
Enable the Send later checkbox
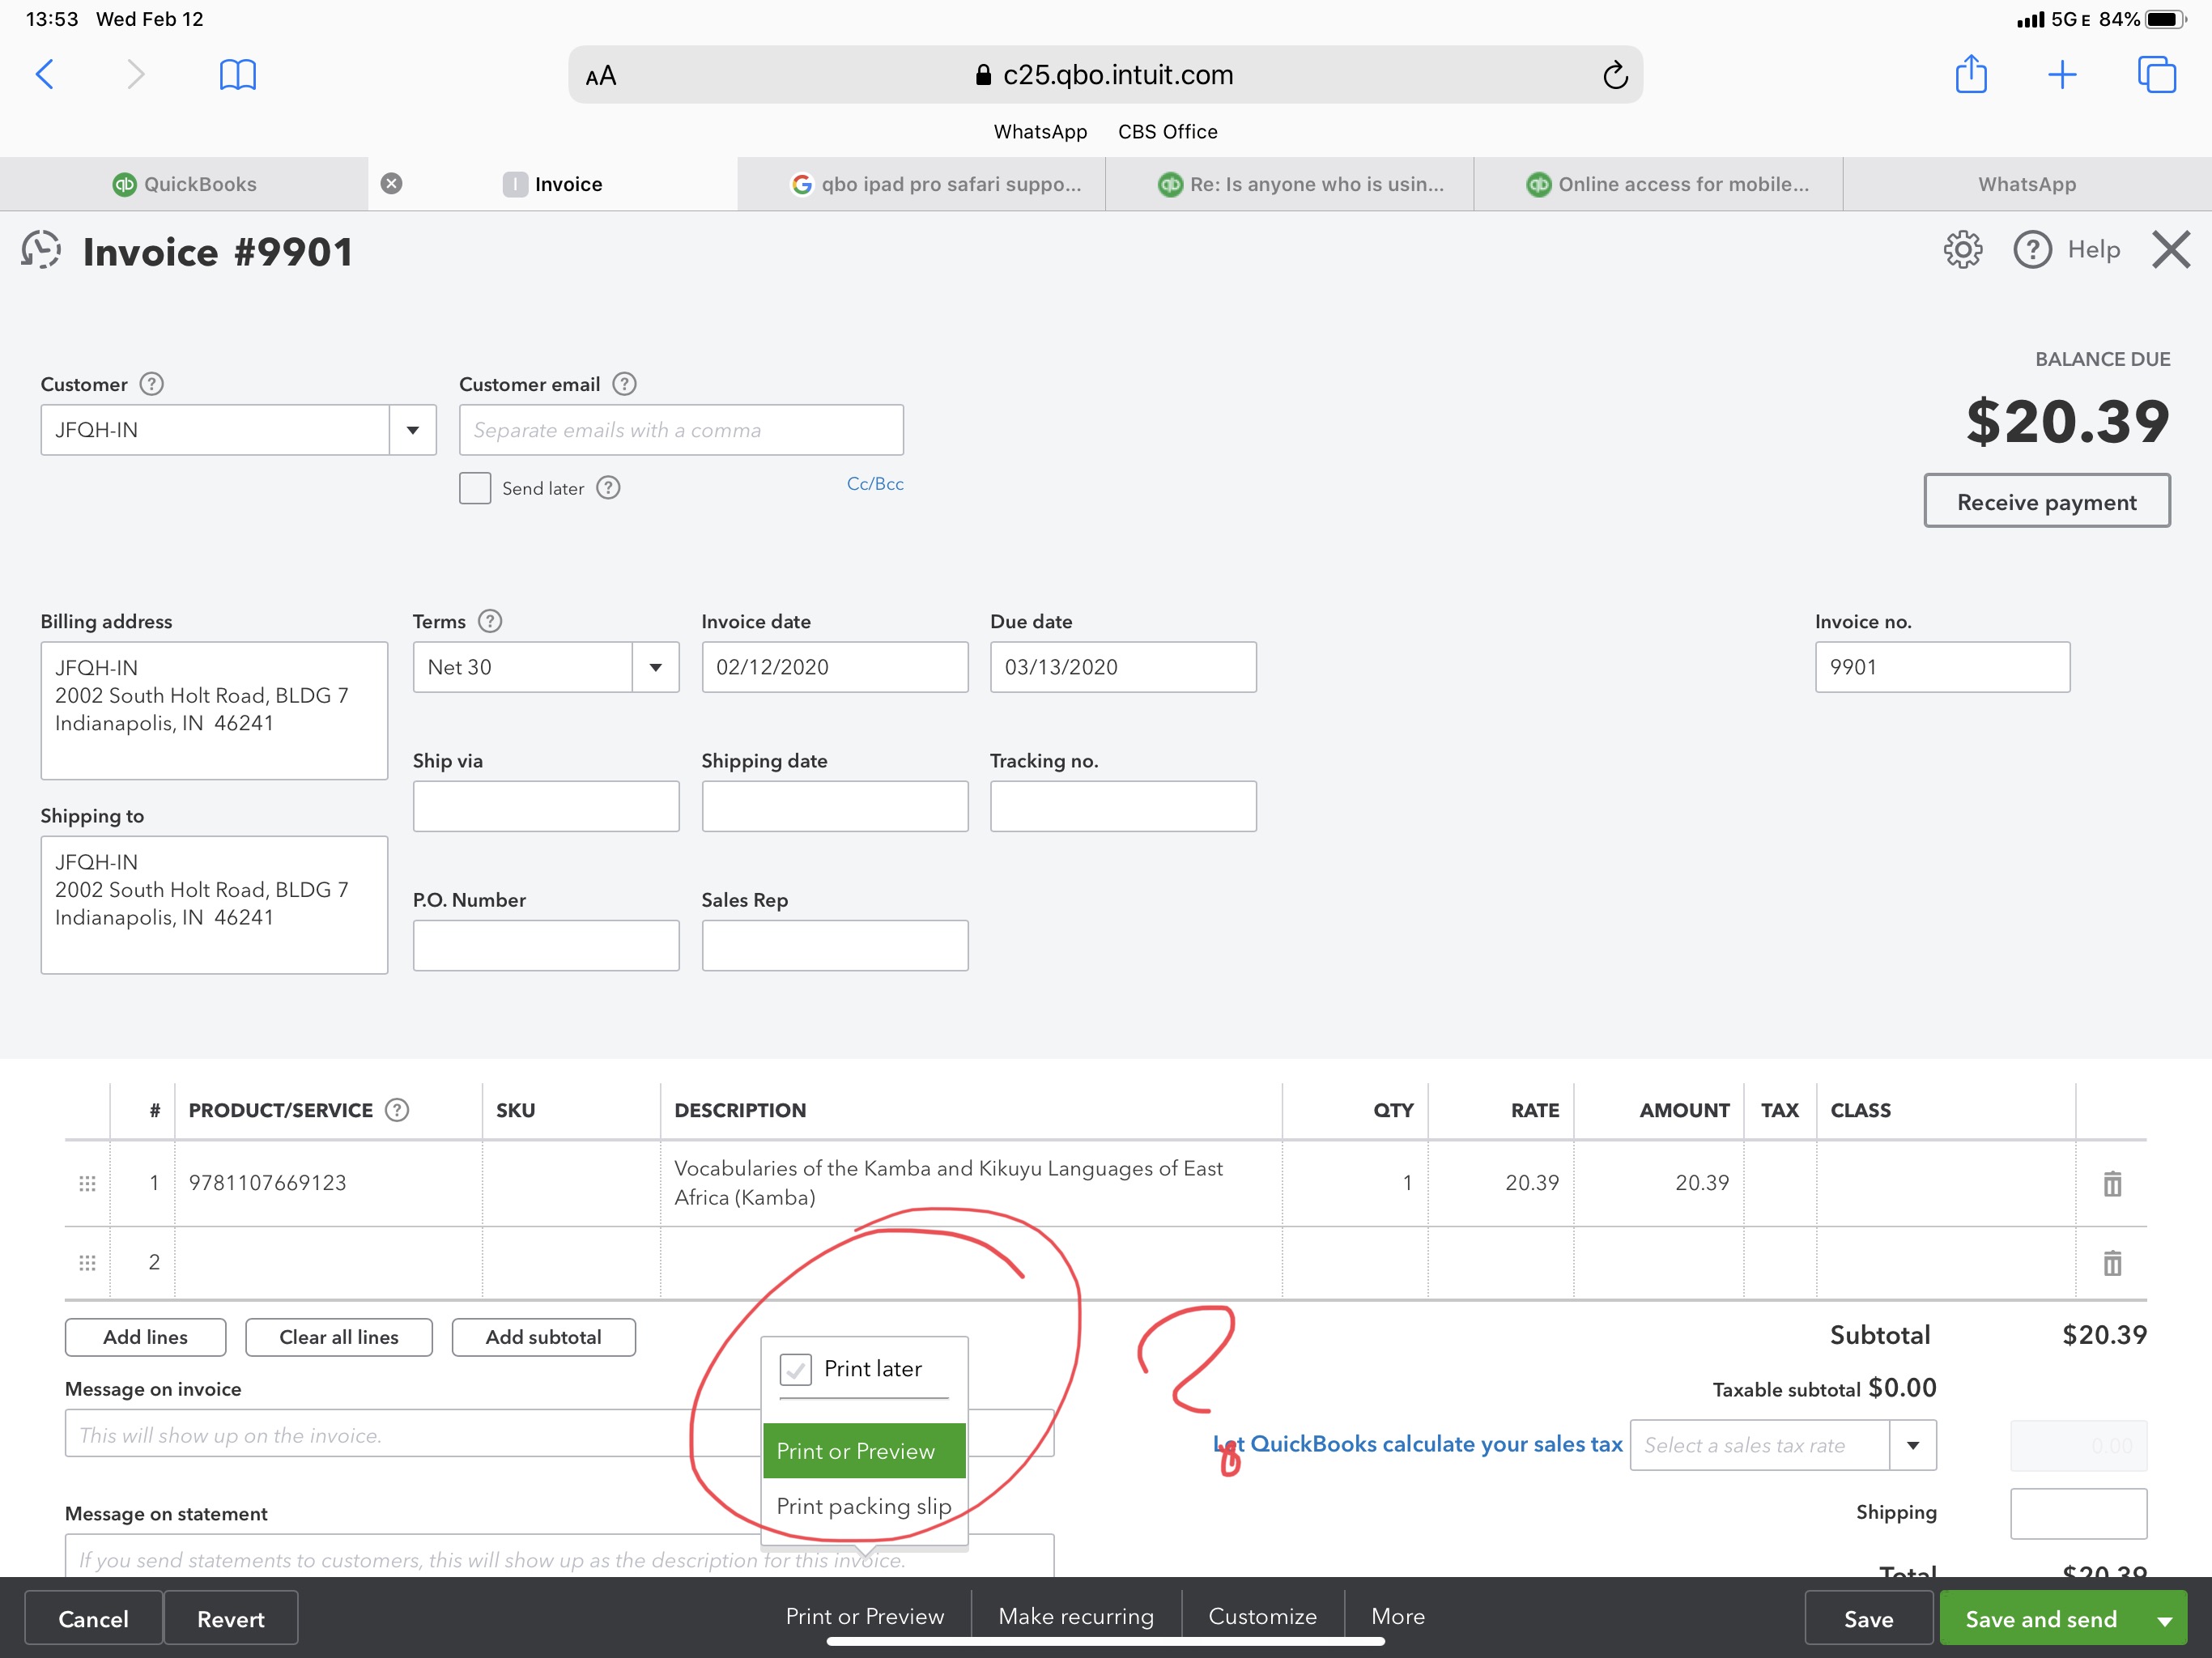pos(475,488)
